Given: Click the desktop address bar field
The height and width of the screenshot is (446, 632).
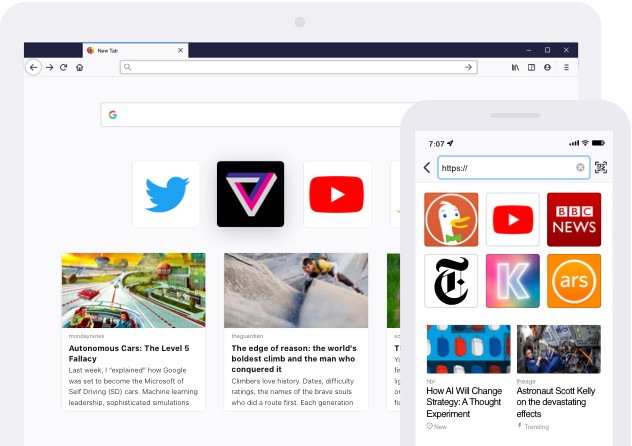Looking at the screenshot, I should (297, 67).
